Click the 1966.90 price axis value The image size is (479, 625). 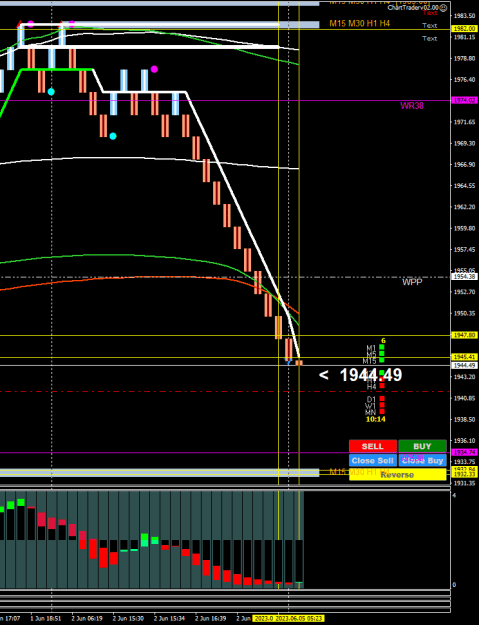click(464, 164)
